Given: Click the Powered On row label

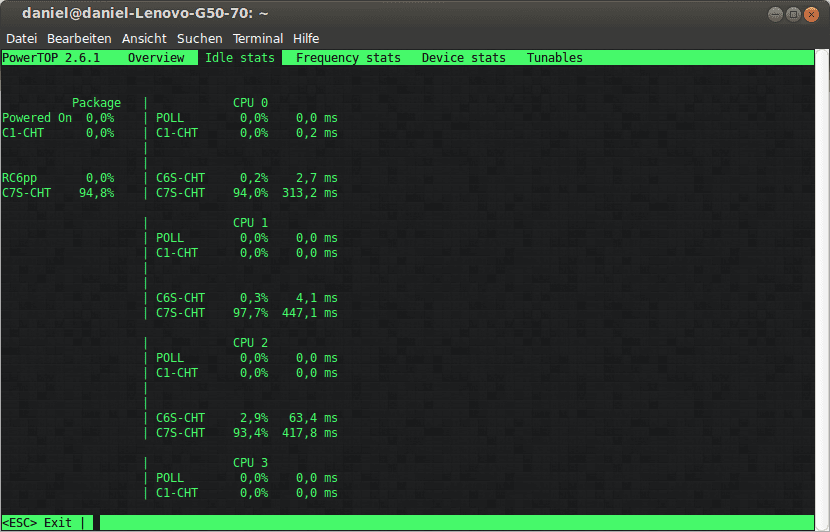Looking at the screenshot, I should click(37, 118).
